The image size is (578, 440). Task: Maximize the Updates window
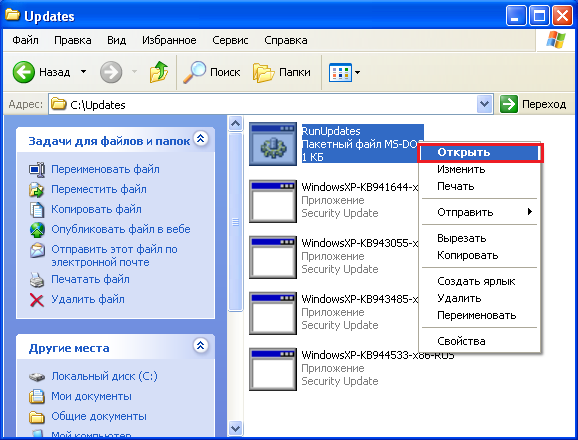539,16
